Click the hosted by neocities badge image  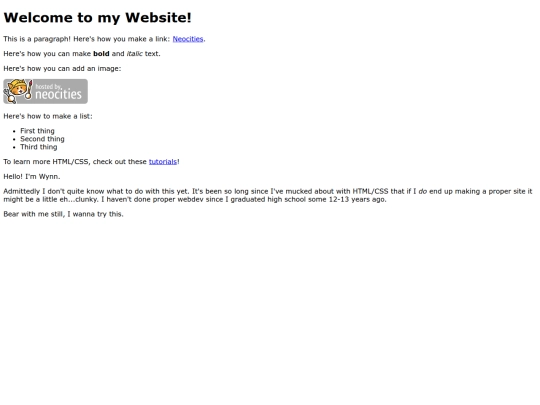(45, 91)
